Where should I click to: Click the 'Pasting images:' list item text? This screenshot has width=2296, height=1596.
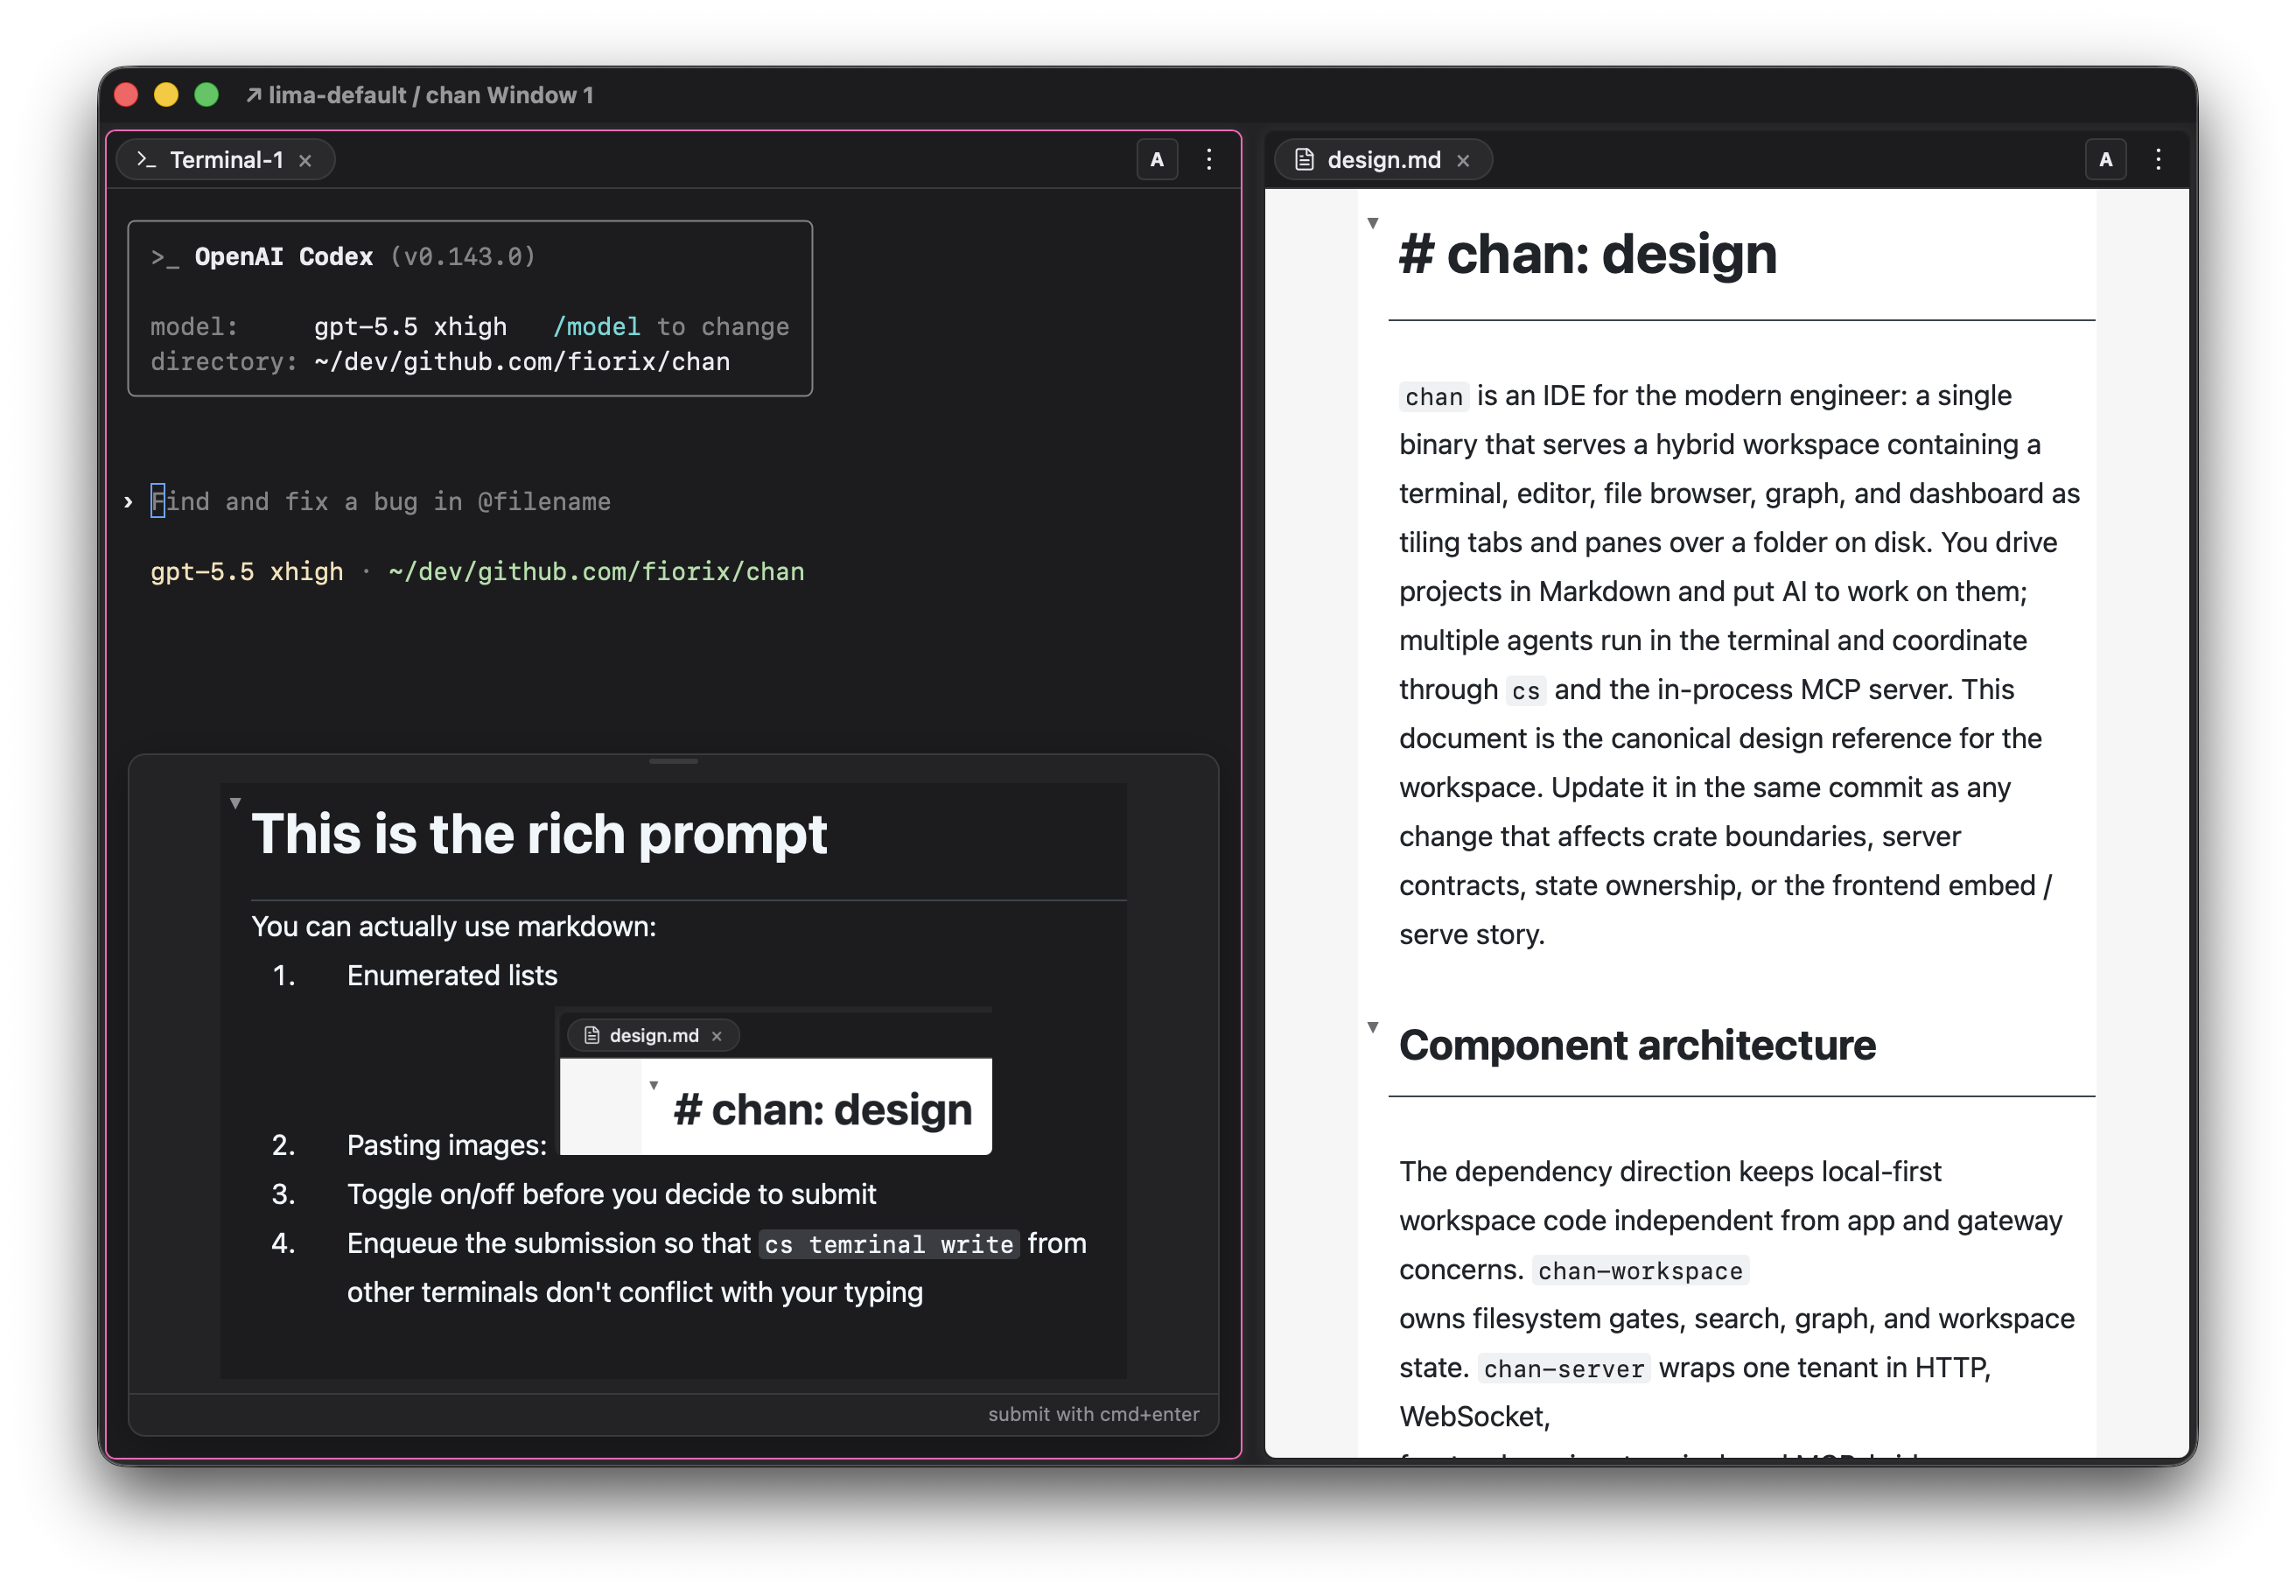pyautogui.click(x=447, y=1145)
